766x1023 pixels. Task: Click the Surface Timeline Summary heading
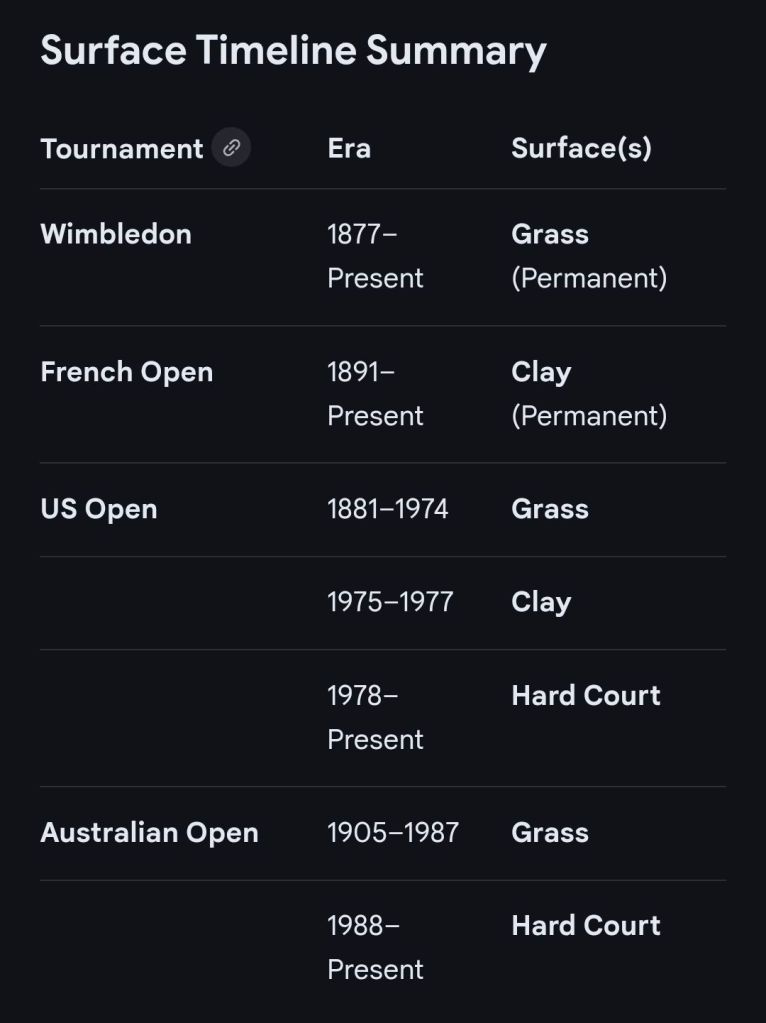[293, 50]
